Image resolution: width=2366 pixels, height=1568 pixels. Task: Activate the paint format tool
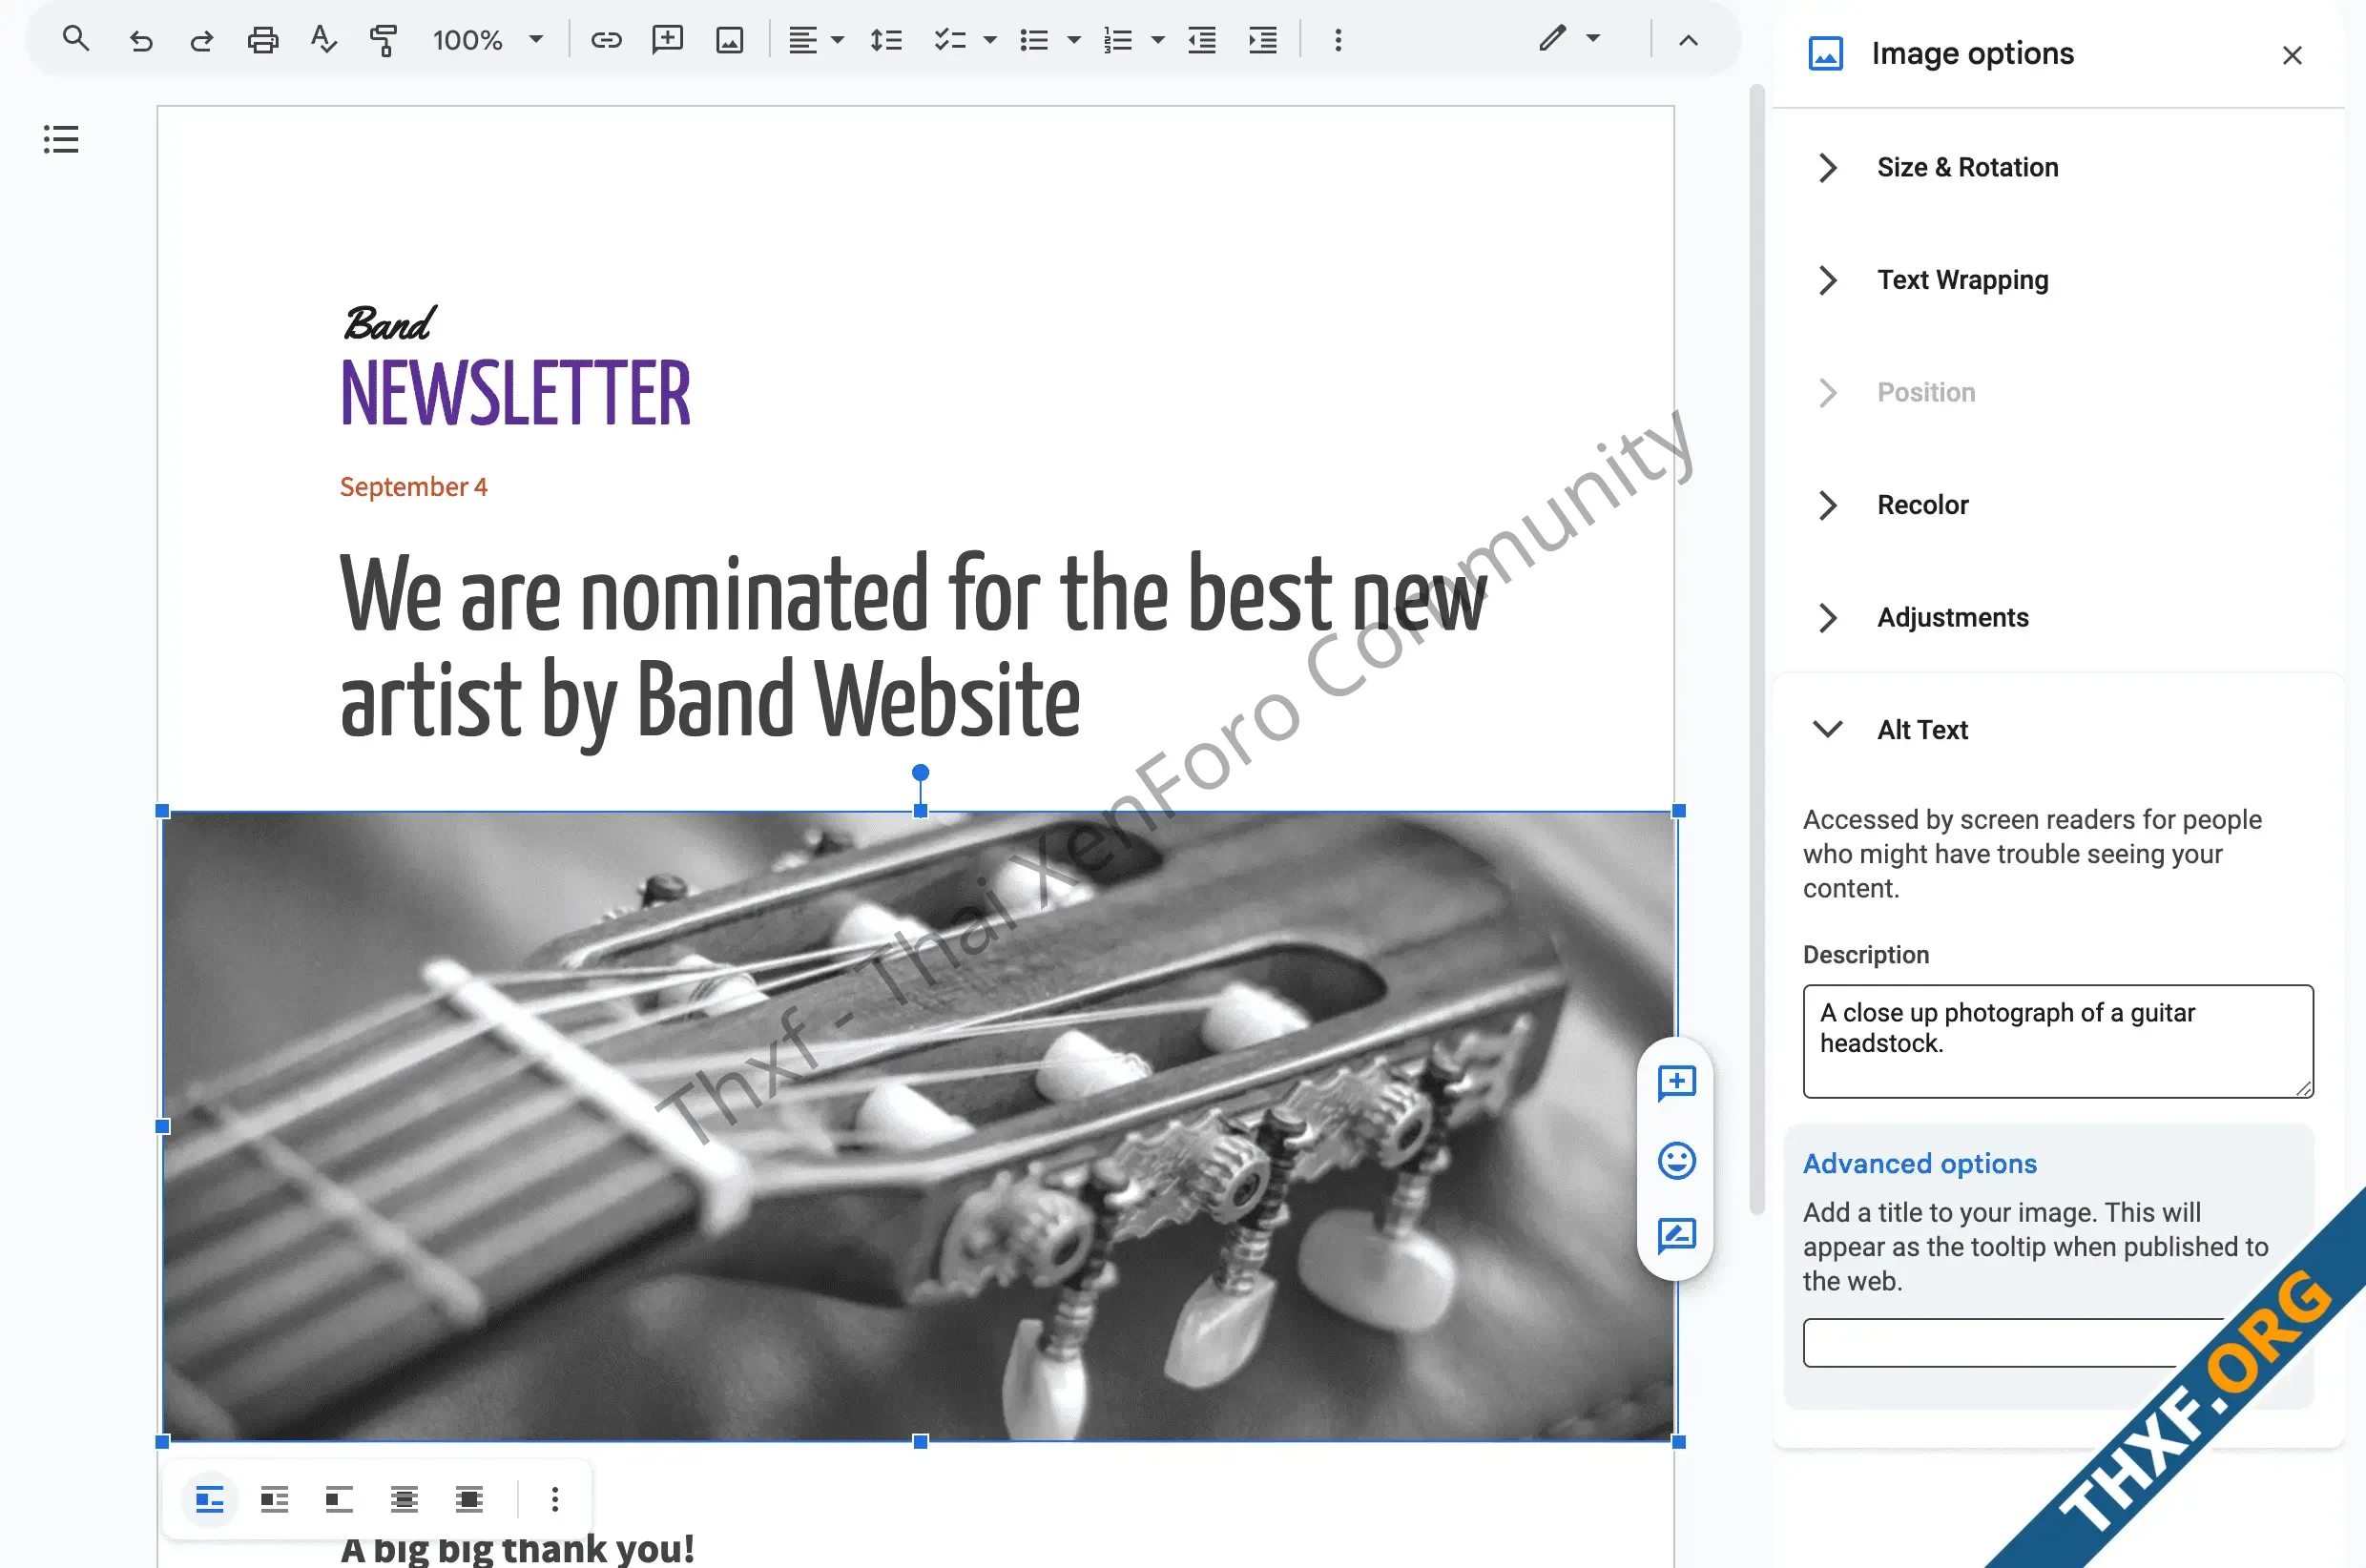[384, 40]
